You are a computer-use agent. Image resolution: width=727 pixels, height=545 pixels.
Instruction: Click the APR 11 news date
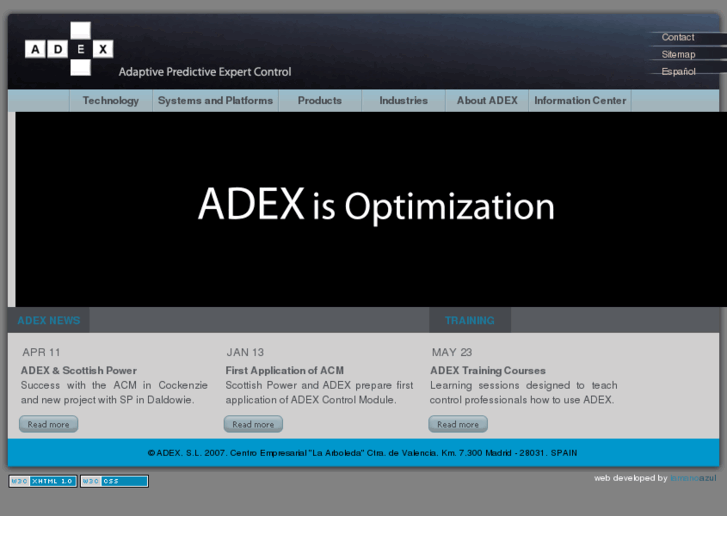click(x=41, y=352)
